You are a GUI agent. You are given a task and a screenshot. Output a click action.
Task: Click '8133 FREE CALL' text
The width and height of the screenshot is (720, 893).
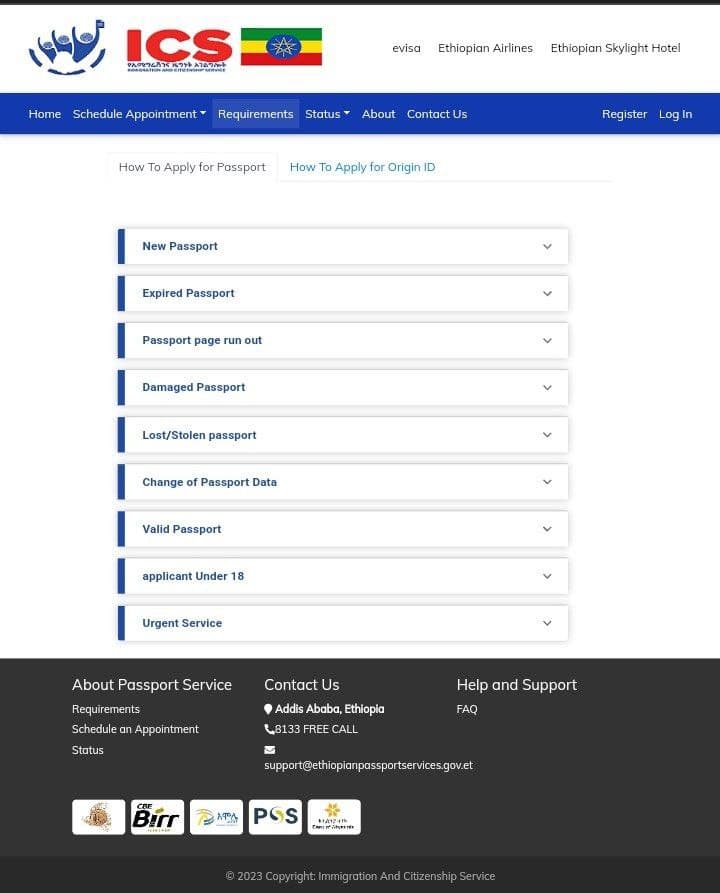316,730
